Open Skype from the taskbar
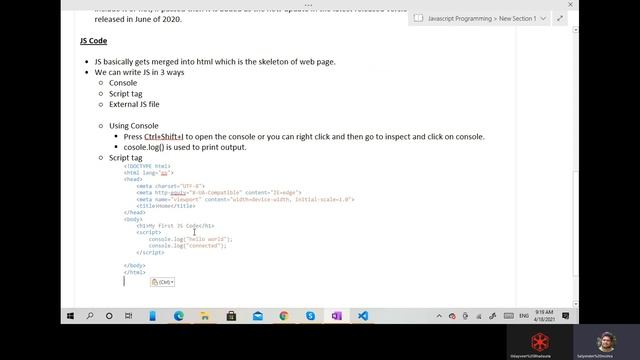This screenshot has height=360, width=640. click(x=310, y=316)
